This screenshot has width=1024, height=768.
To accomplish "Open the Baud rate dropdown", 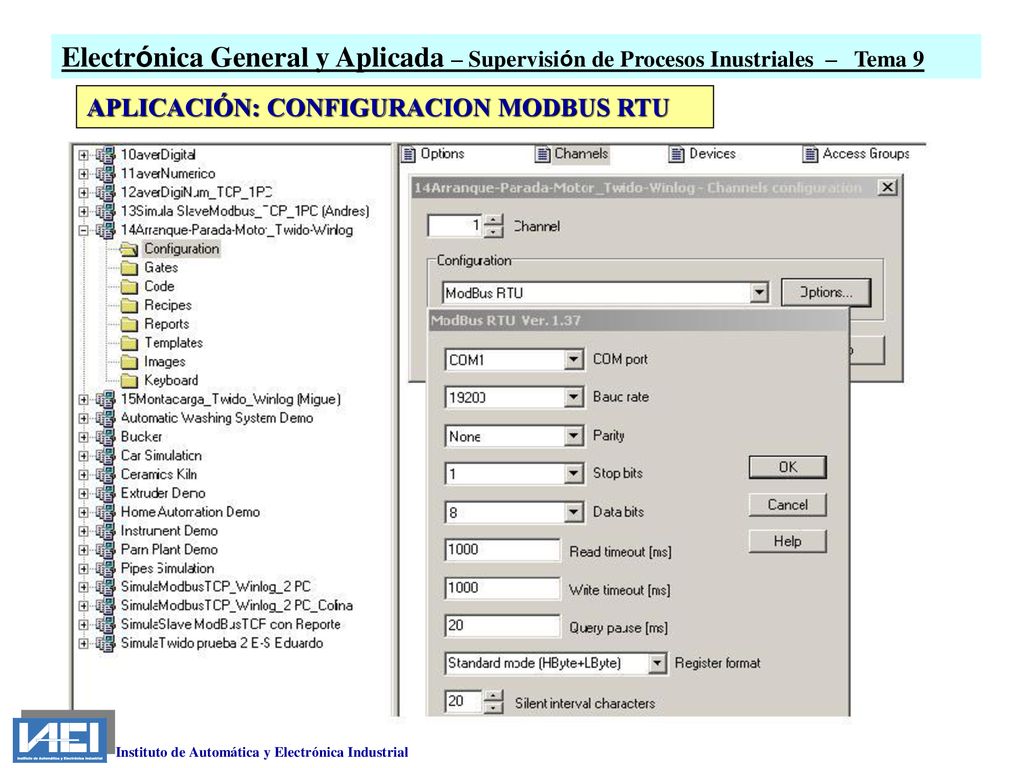I will click(x=573, y=397).
